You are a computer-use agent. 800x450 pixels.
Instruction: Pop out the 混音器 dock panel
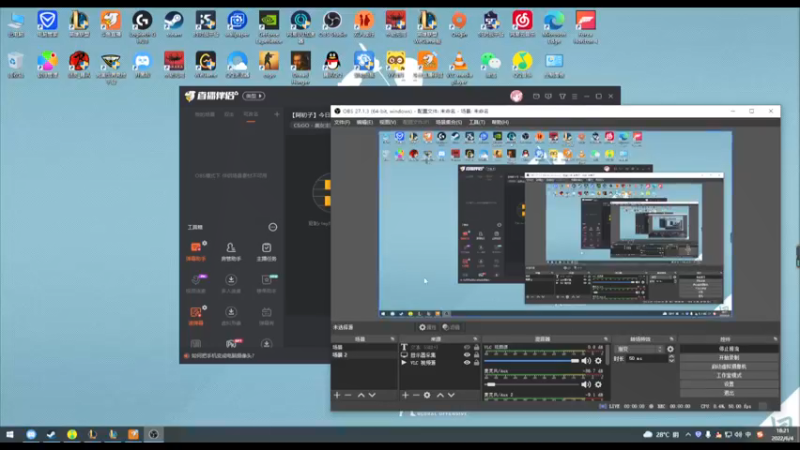(x=606, y=339)
